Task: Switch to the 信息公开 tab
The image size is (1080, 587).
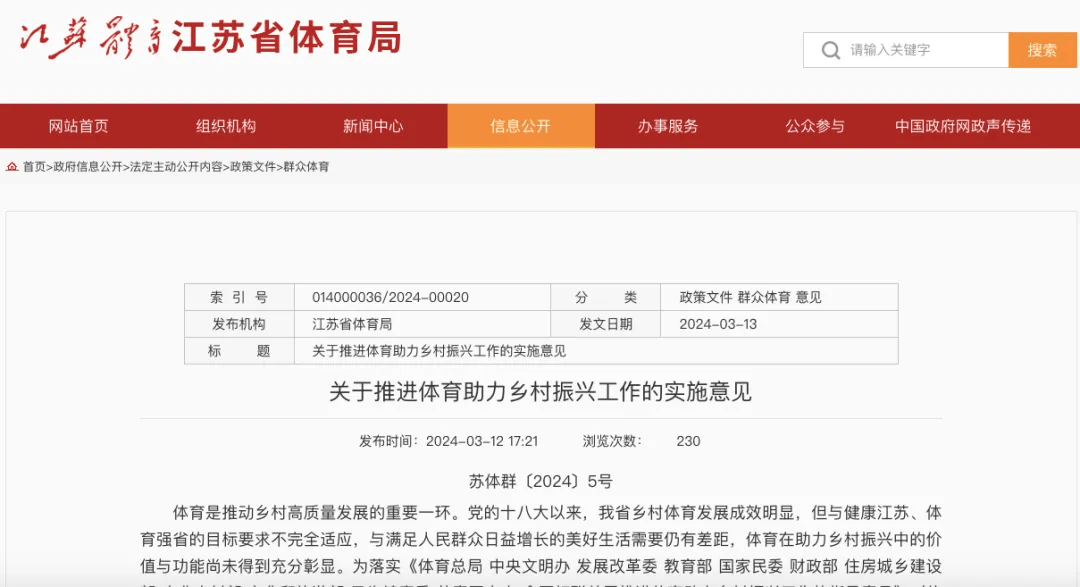Action: tap(521, 126)
